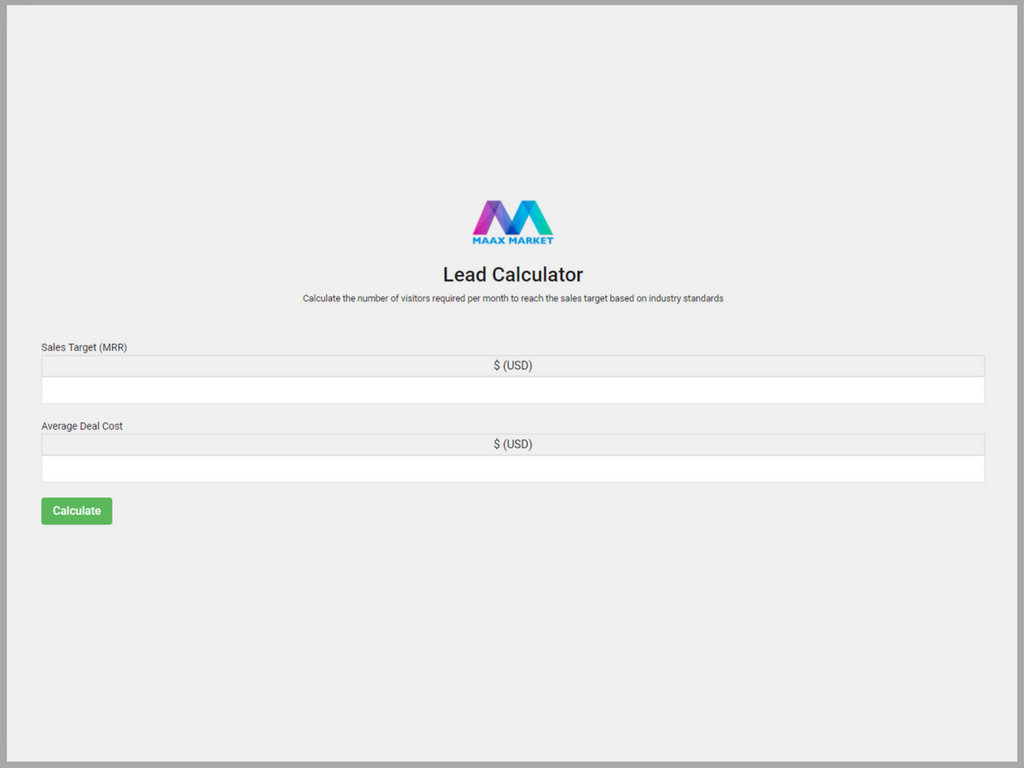
Task: Click the word Calculator in the page title
Action: coord(537,274)
